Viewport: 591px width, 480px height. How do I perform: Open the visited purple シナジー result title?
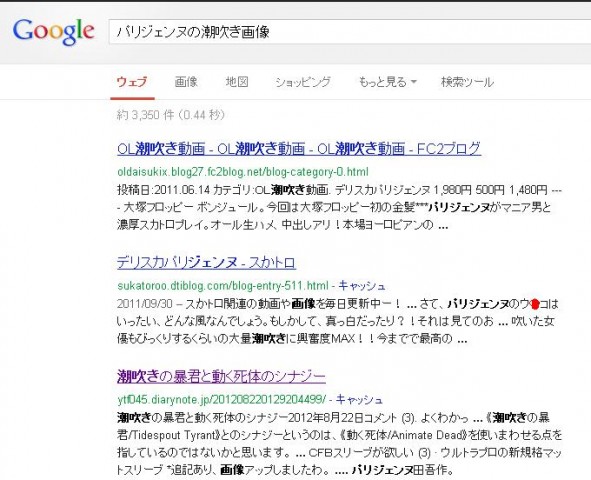[x=221, y=376]
